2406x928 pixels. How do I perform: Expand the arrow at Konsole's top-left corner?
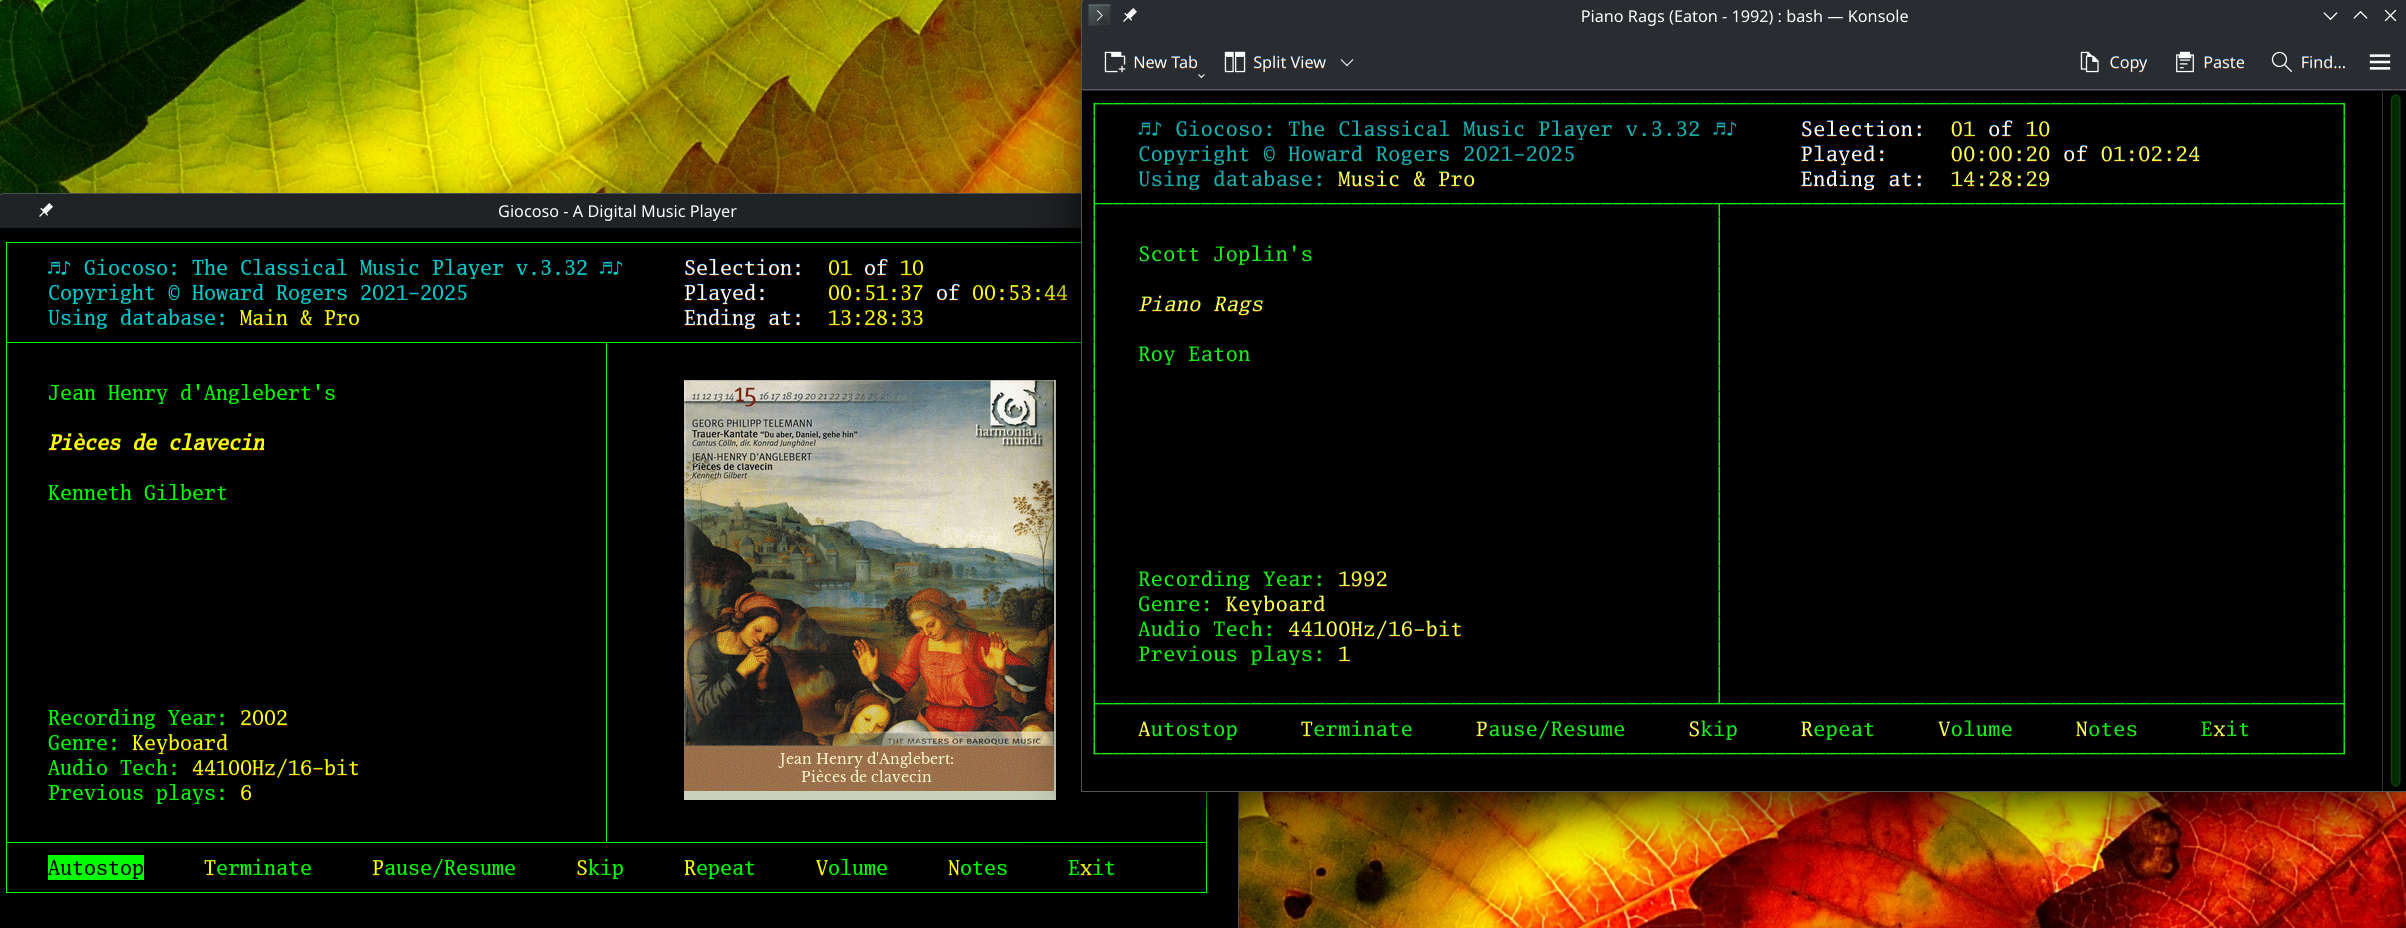tap(1098, 15)
